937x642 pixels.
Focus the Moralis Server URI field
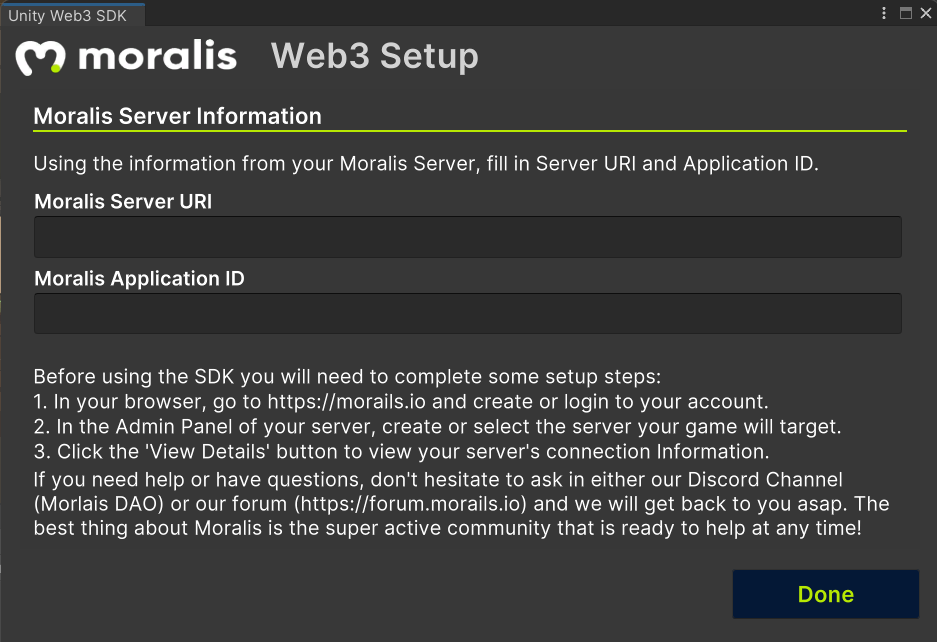467,237
